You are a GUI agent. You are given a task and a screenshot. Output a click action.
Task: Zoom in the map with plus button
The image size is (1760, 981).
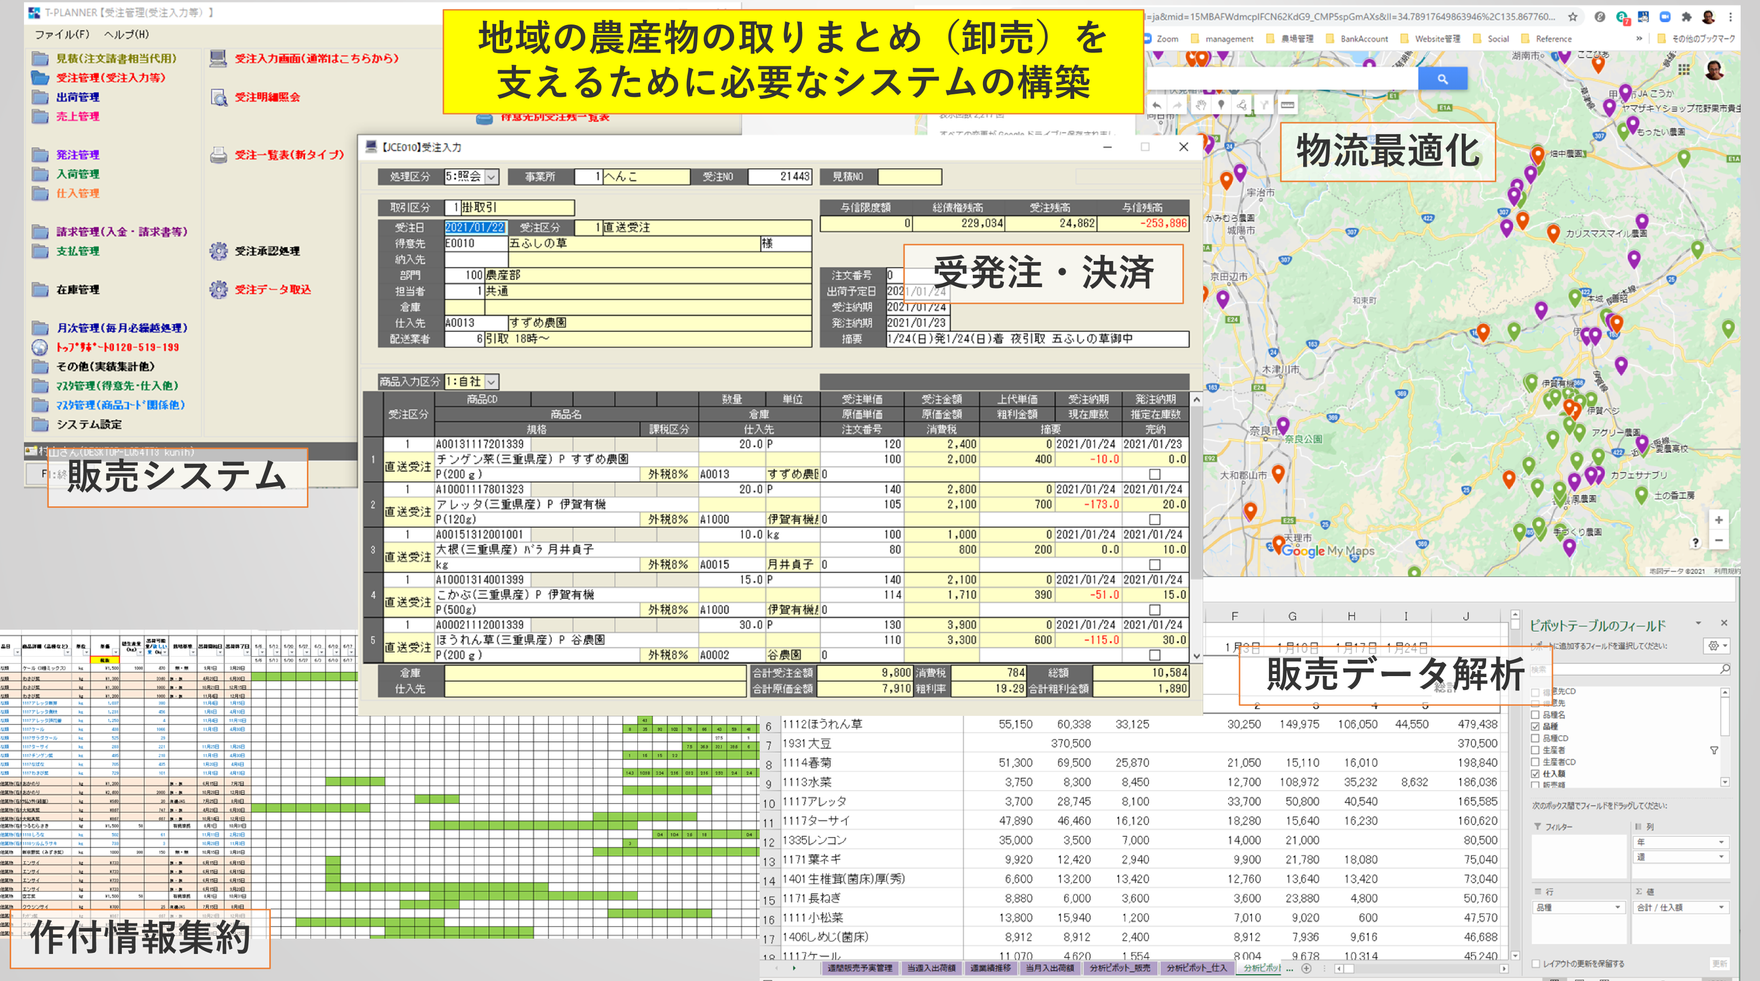click(1718, 520)
